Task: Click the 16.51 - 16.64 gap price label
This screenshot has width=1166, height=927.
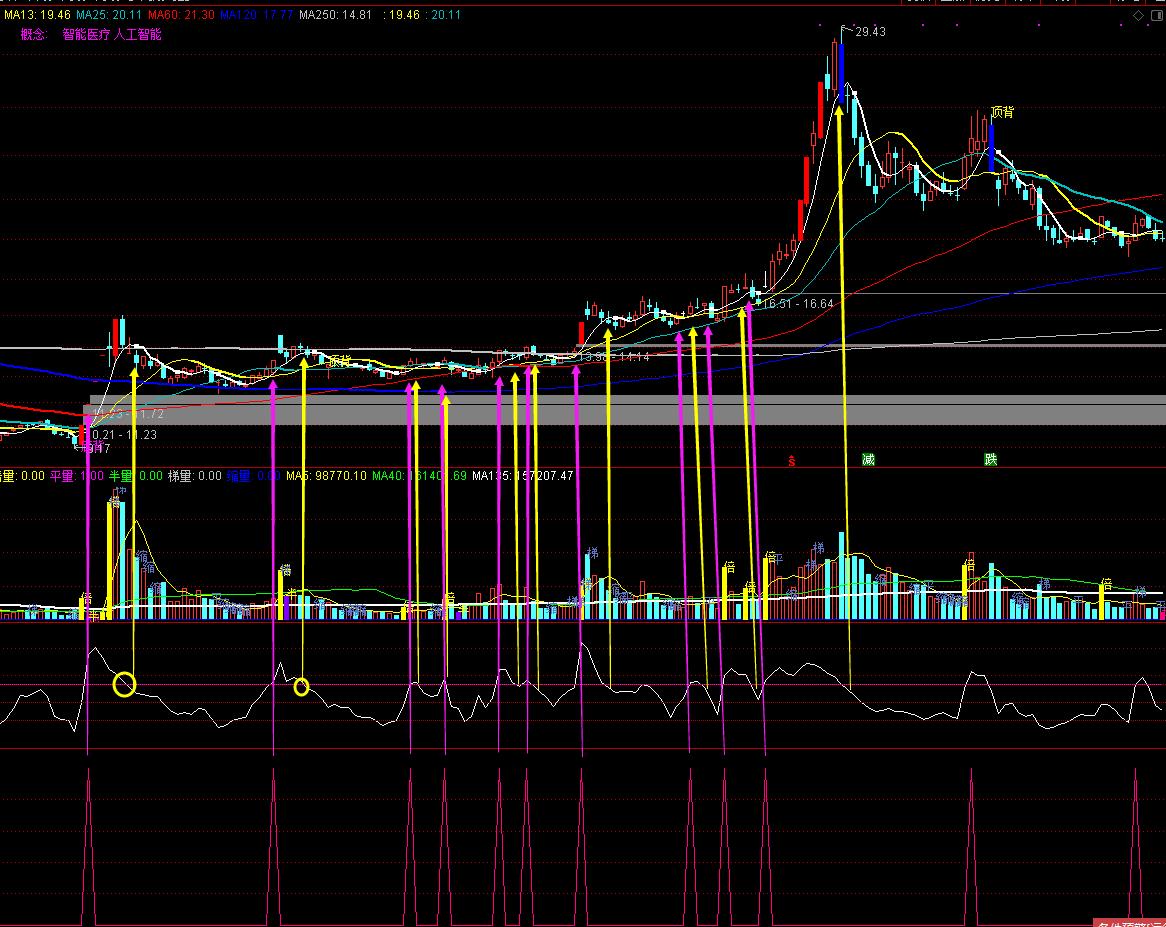Action: click(798, 302)
